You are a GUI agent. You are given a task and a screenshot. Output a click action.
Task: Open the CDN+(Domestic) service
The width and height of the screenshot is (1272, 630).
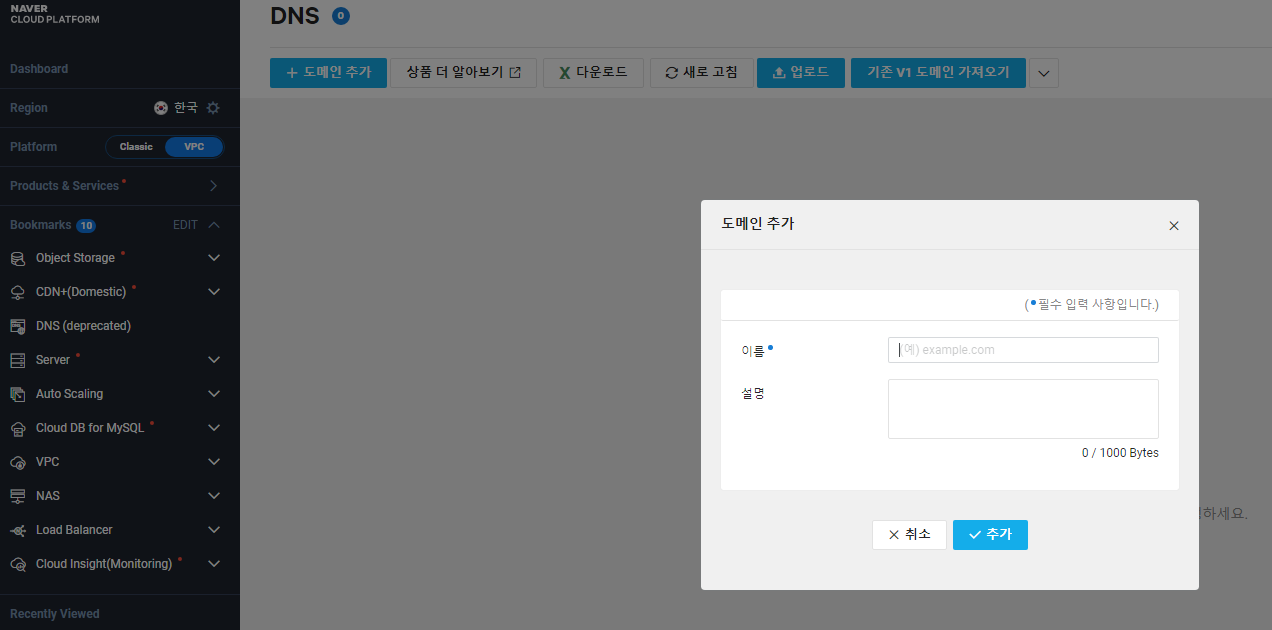click(78, 291)
